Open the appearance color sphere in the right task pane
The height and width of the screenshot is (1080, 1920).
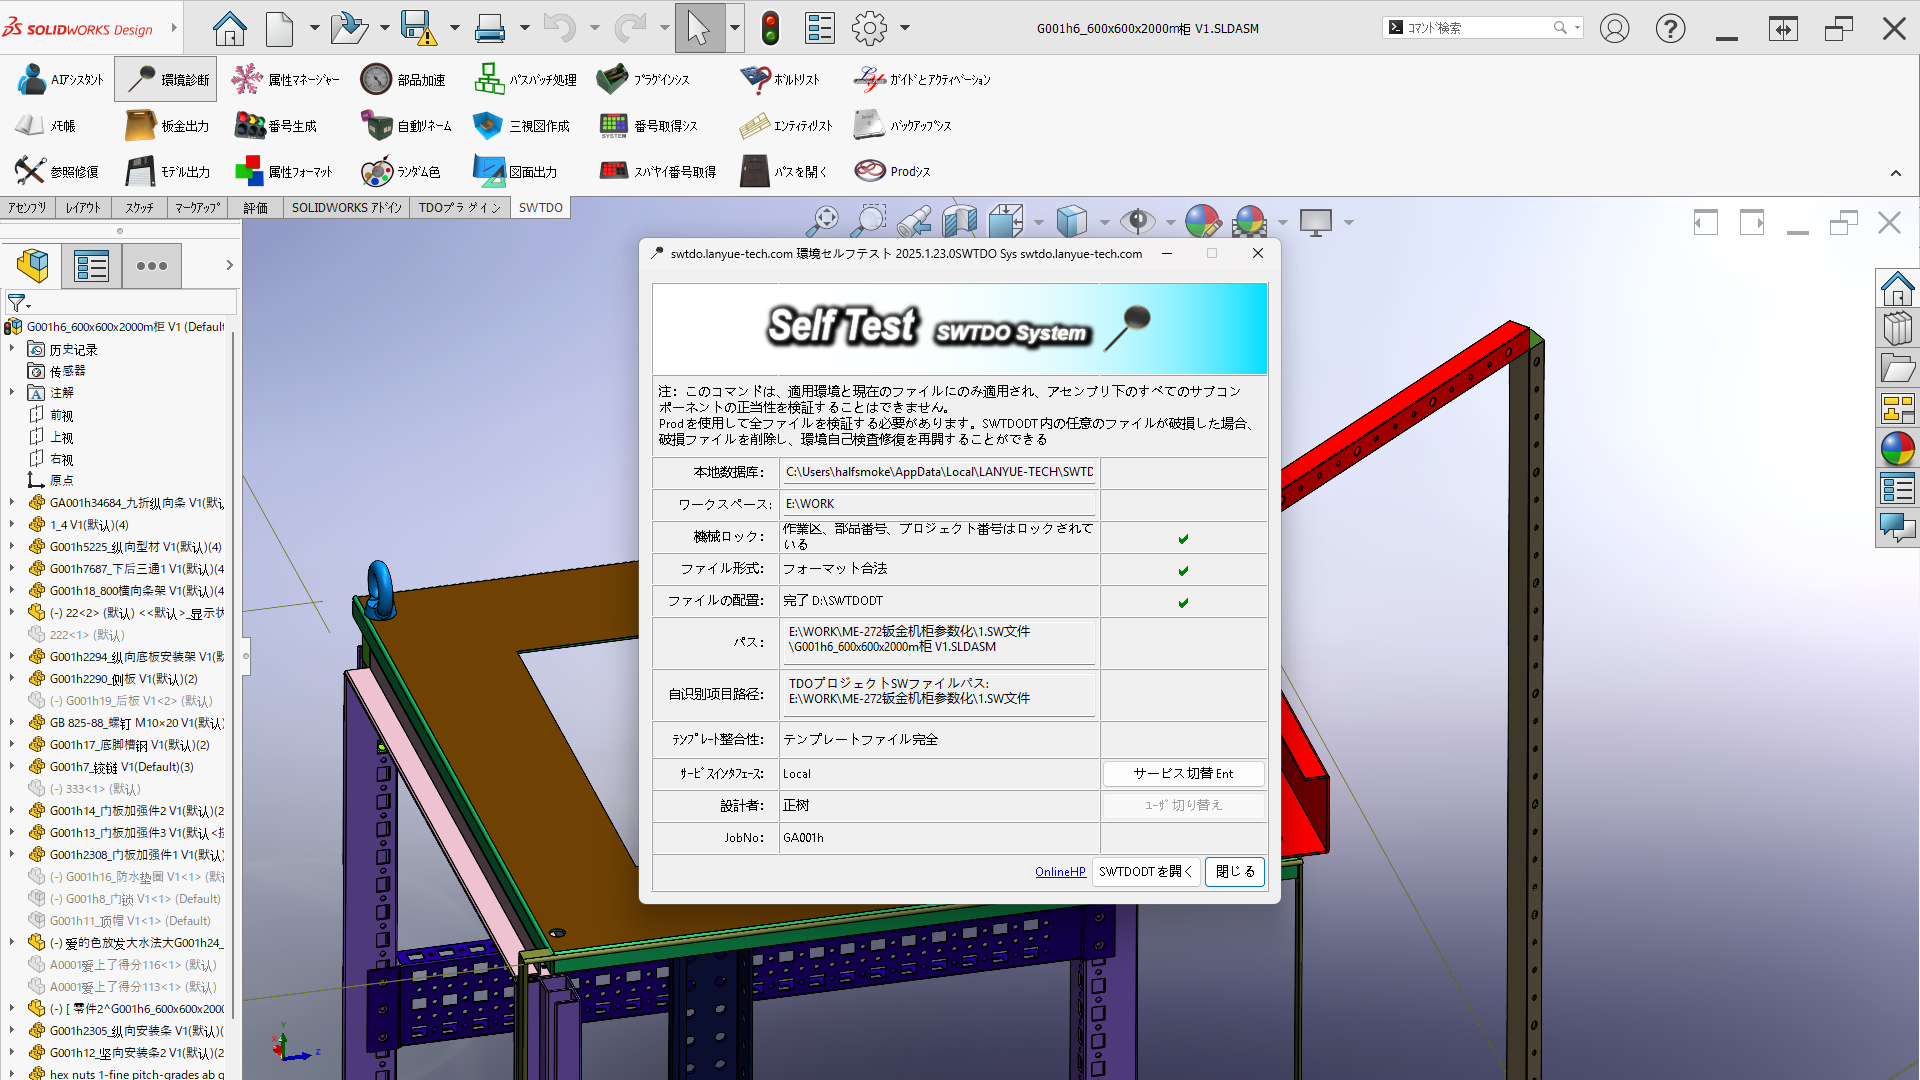[1897, 449]
